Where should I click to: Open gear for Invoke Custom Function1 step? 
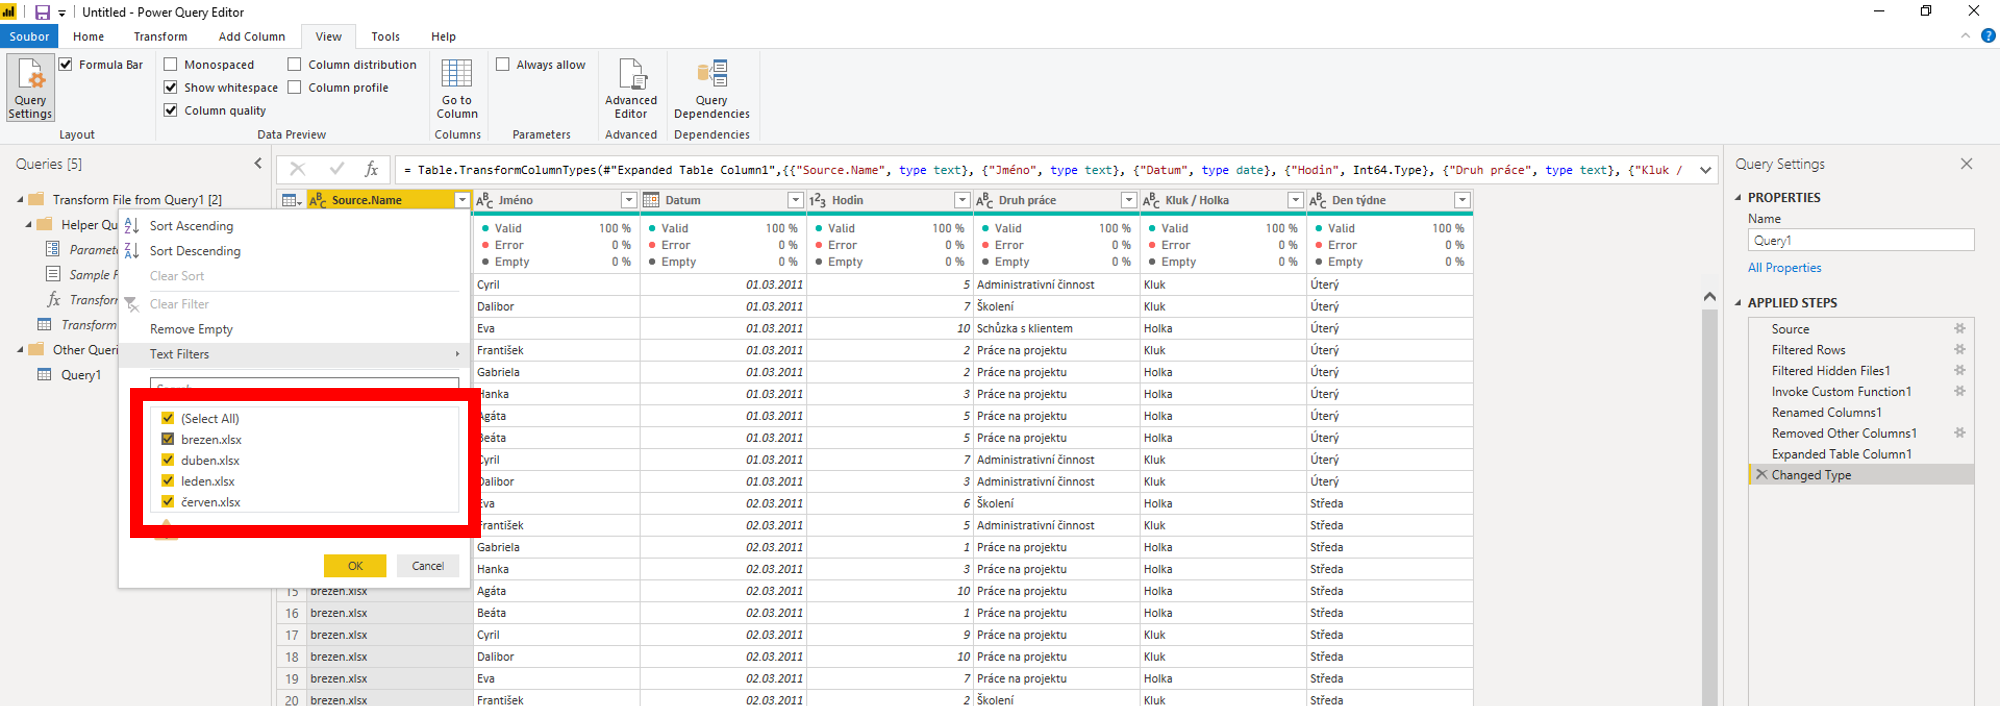(1960, 392)
